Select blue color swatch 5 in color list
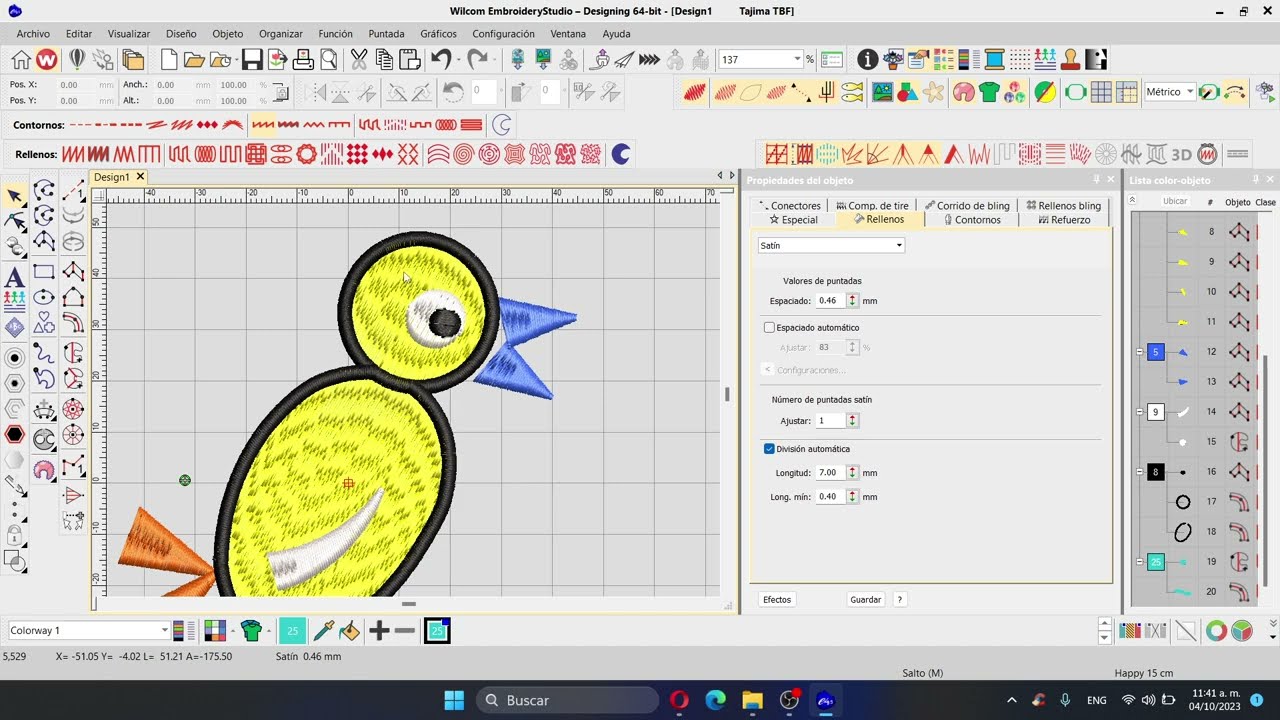The height and width of the screenshot is (720, 1280). [x=1155, y=352]
